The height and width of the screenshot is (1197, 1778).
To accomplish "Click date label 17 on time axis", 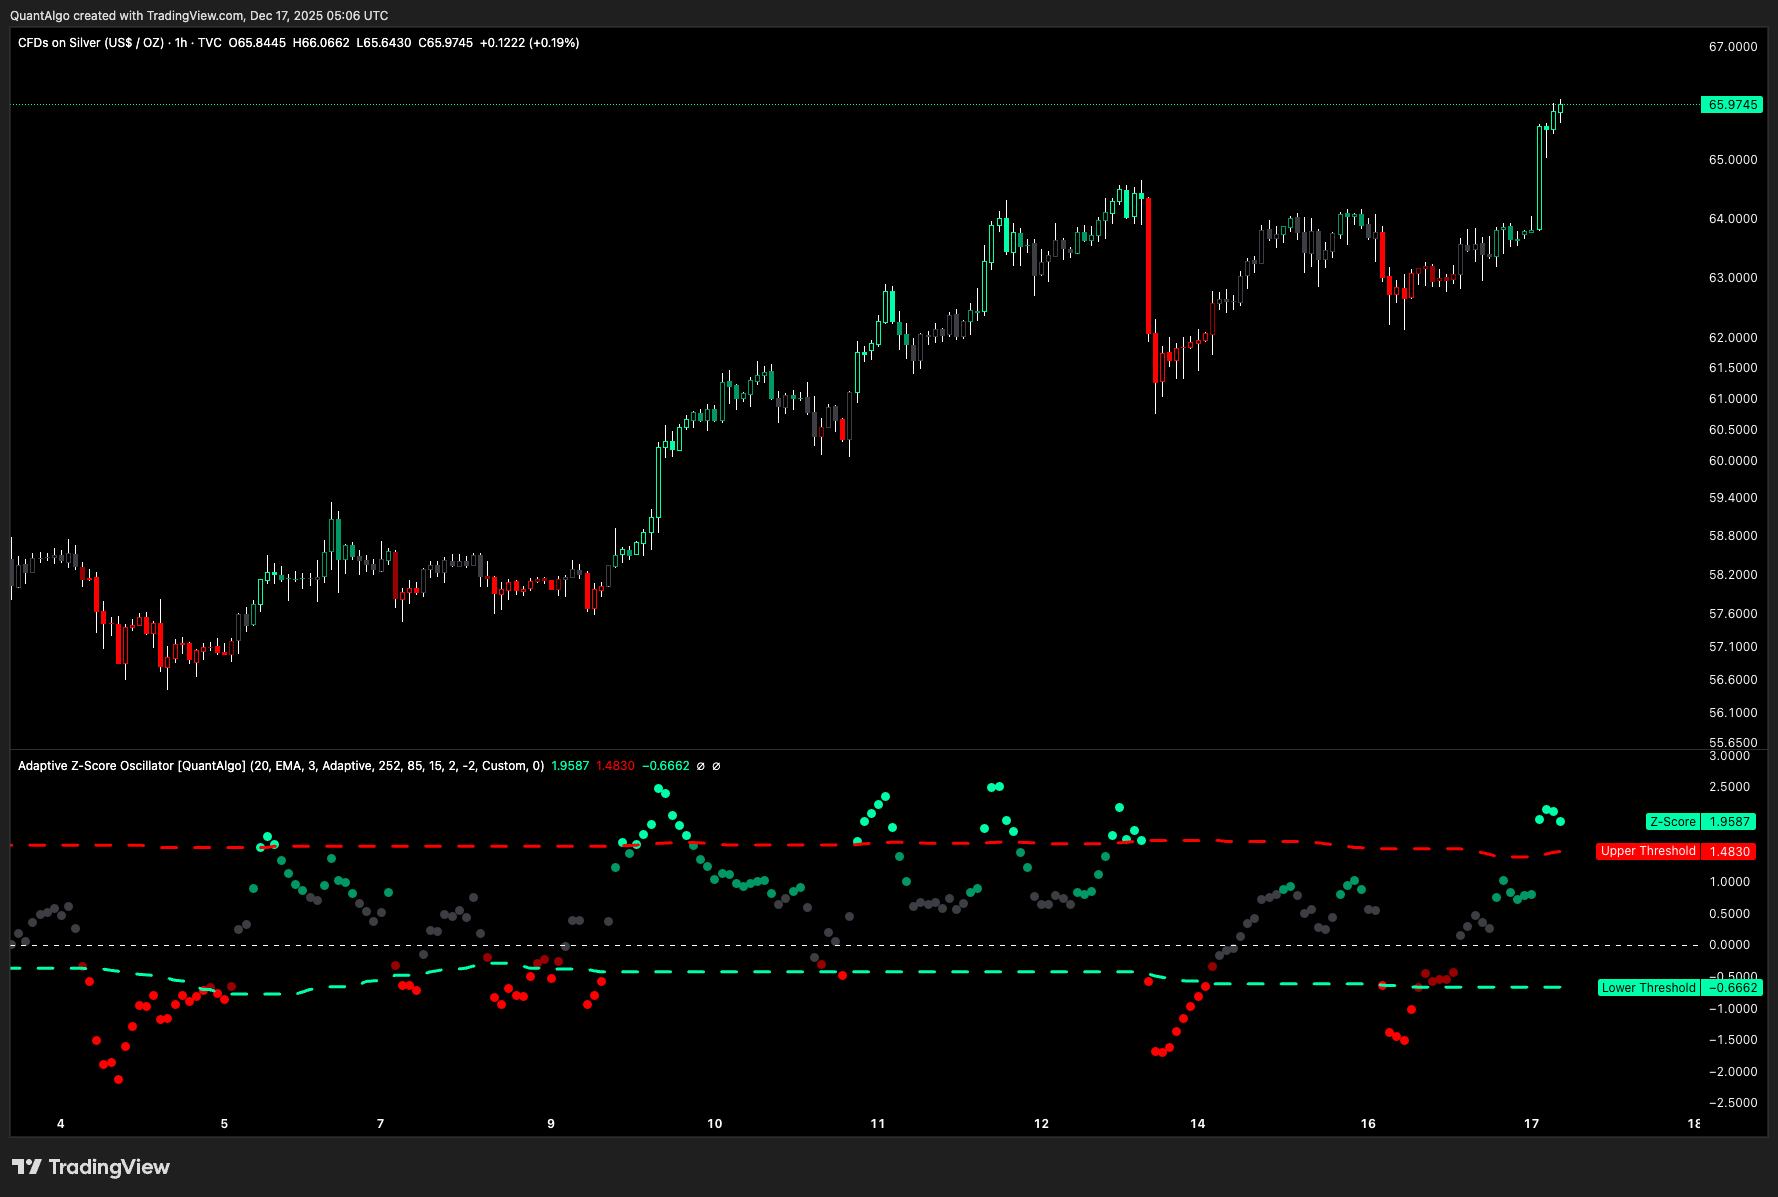I will tap(1532, 1124).
